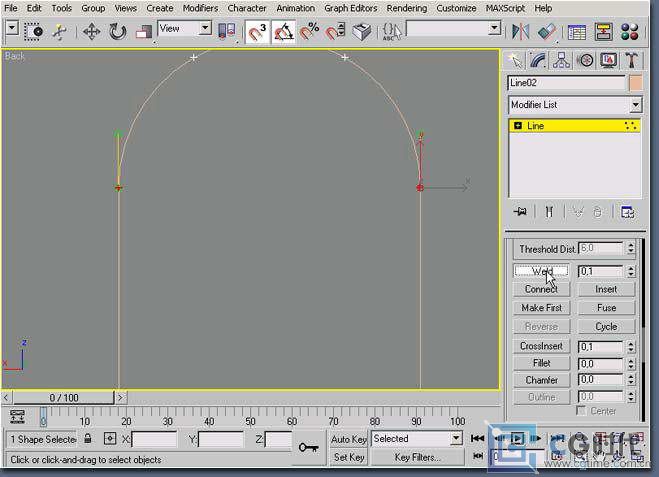Open the Customize menu
The height and width of the screenshot is (477, 659).
coord(456,8)
